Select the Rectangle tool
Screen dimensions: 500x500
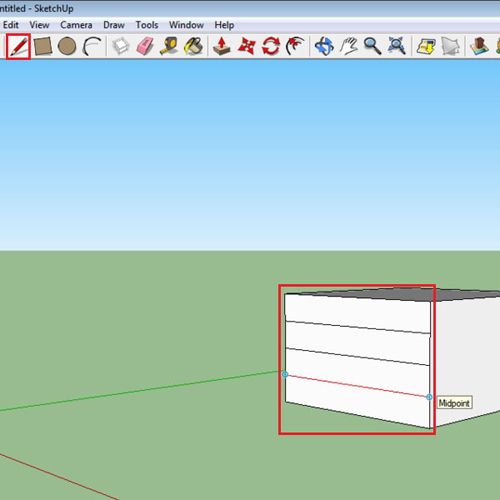(43, 46)
